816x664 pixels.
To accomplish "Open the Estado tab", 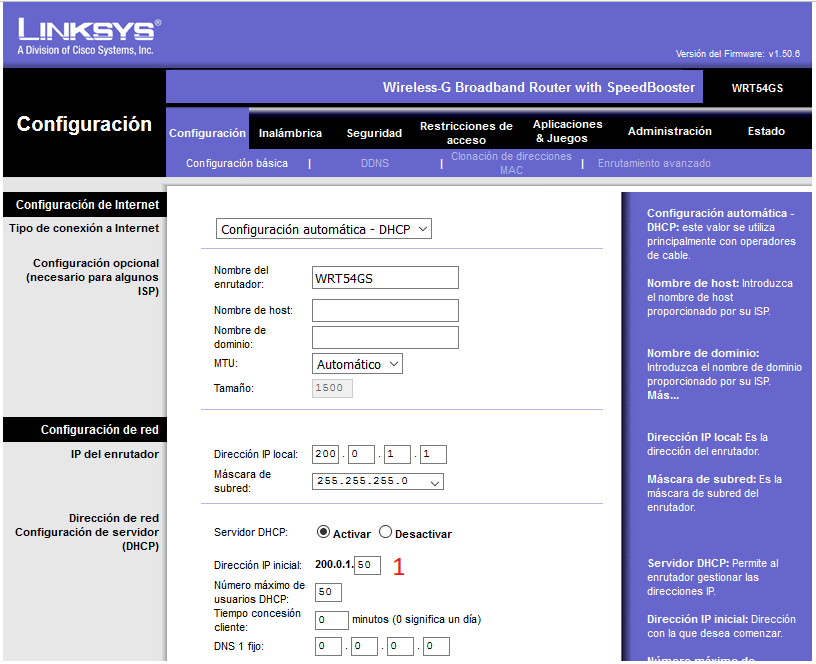I will tap(766, 131).
